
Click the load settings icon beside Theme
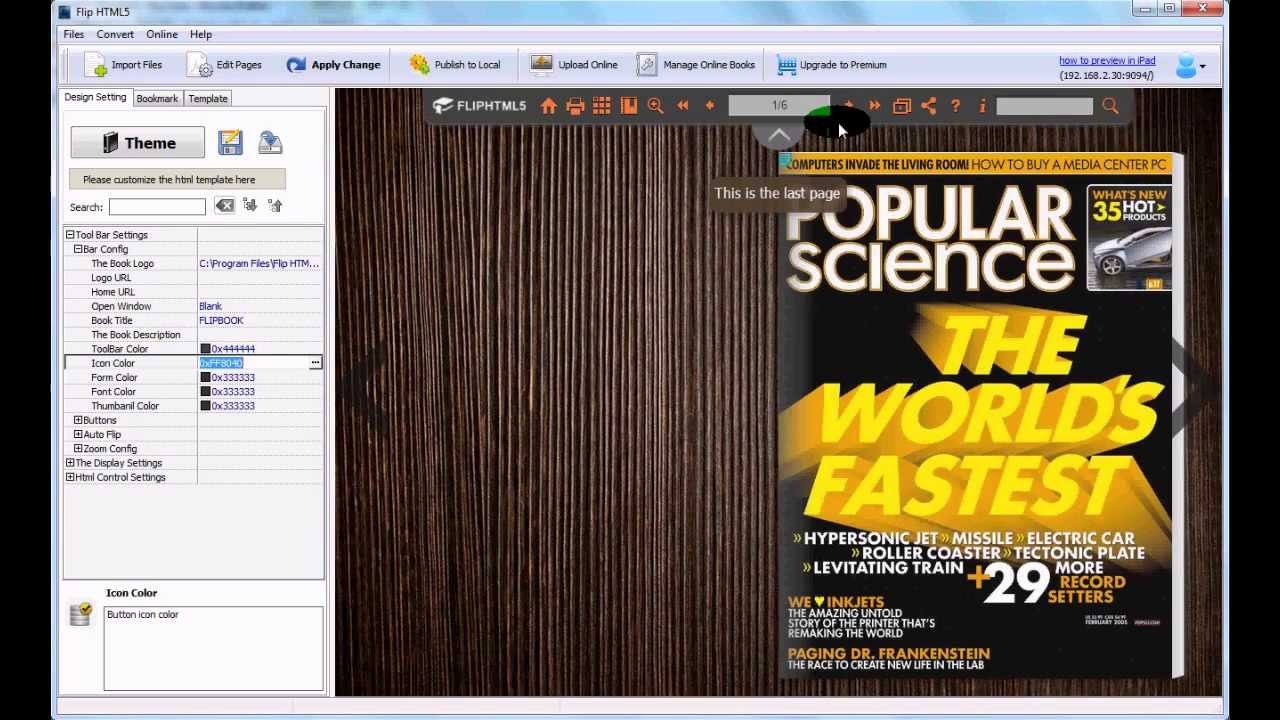pyautogui.click(x=270, y=143)
